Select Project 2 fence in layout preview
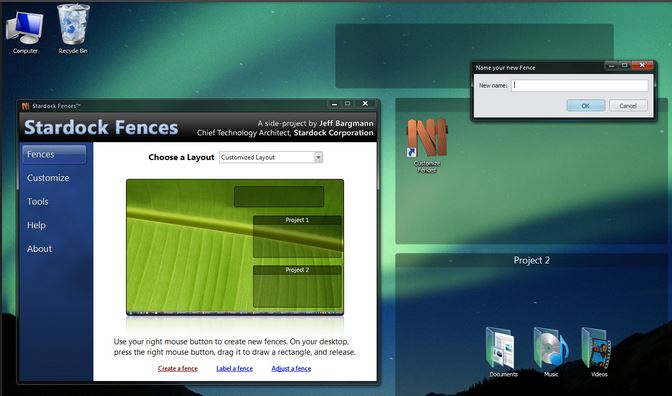Viewport: 672px width, 396px height. [297, 286]
